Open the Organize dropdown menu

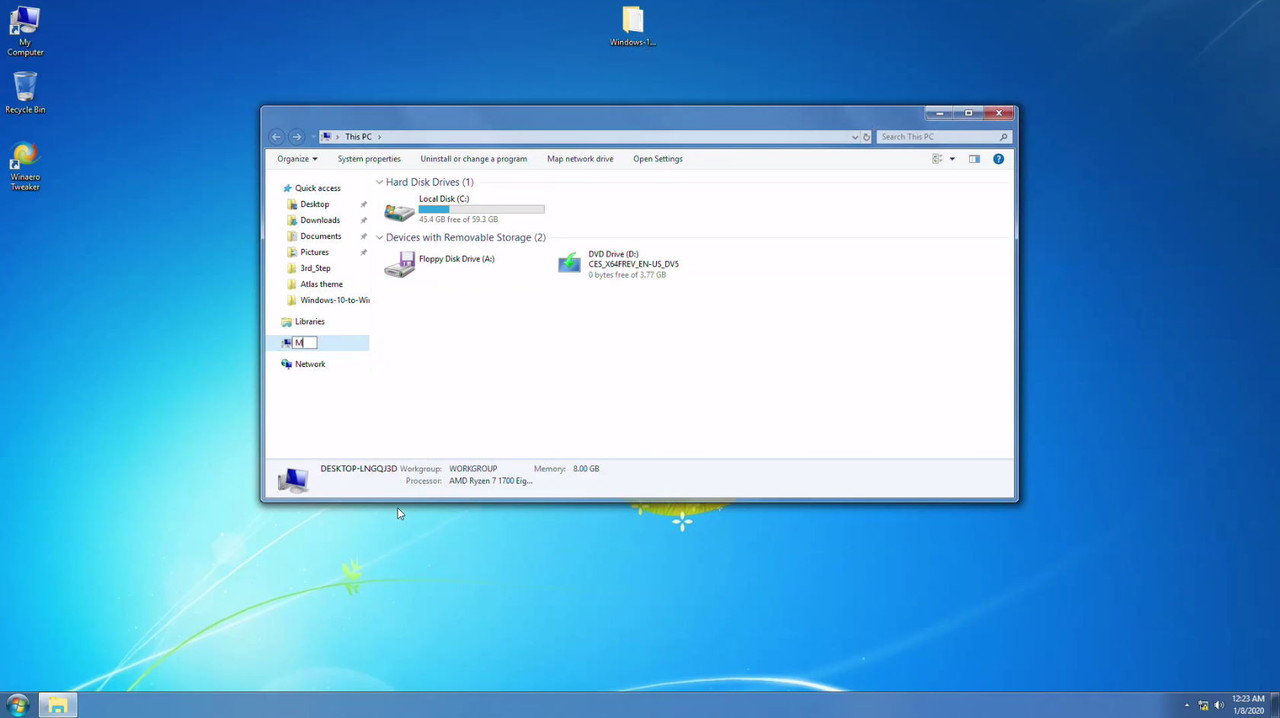pyautogui.click(x=297, y=159)
